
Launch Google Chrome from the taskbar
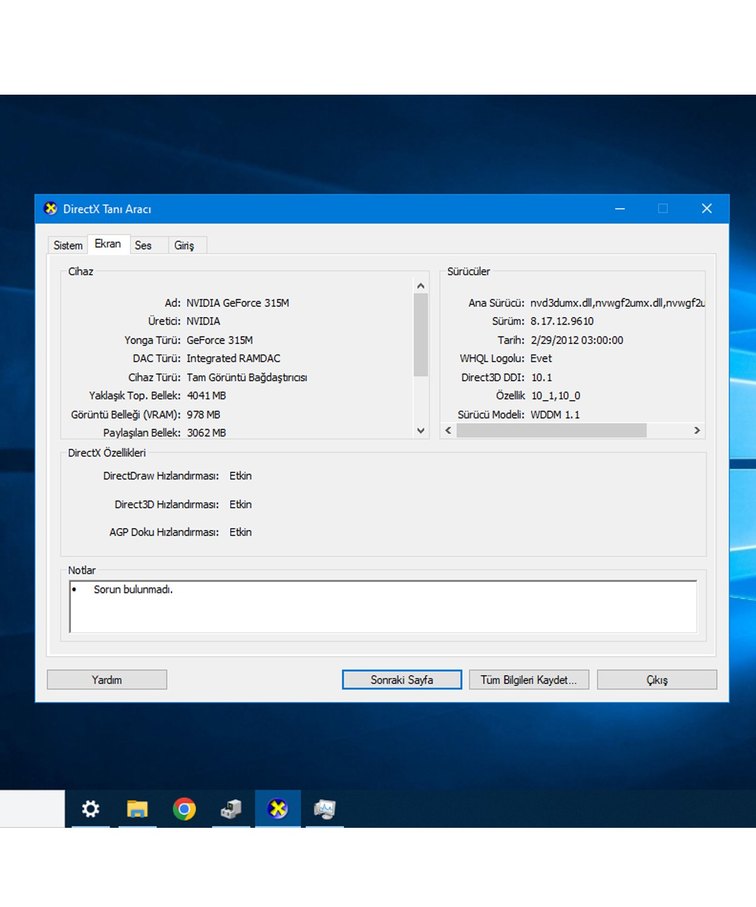point(184,808)
